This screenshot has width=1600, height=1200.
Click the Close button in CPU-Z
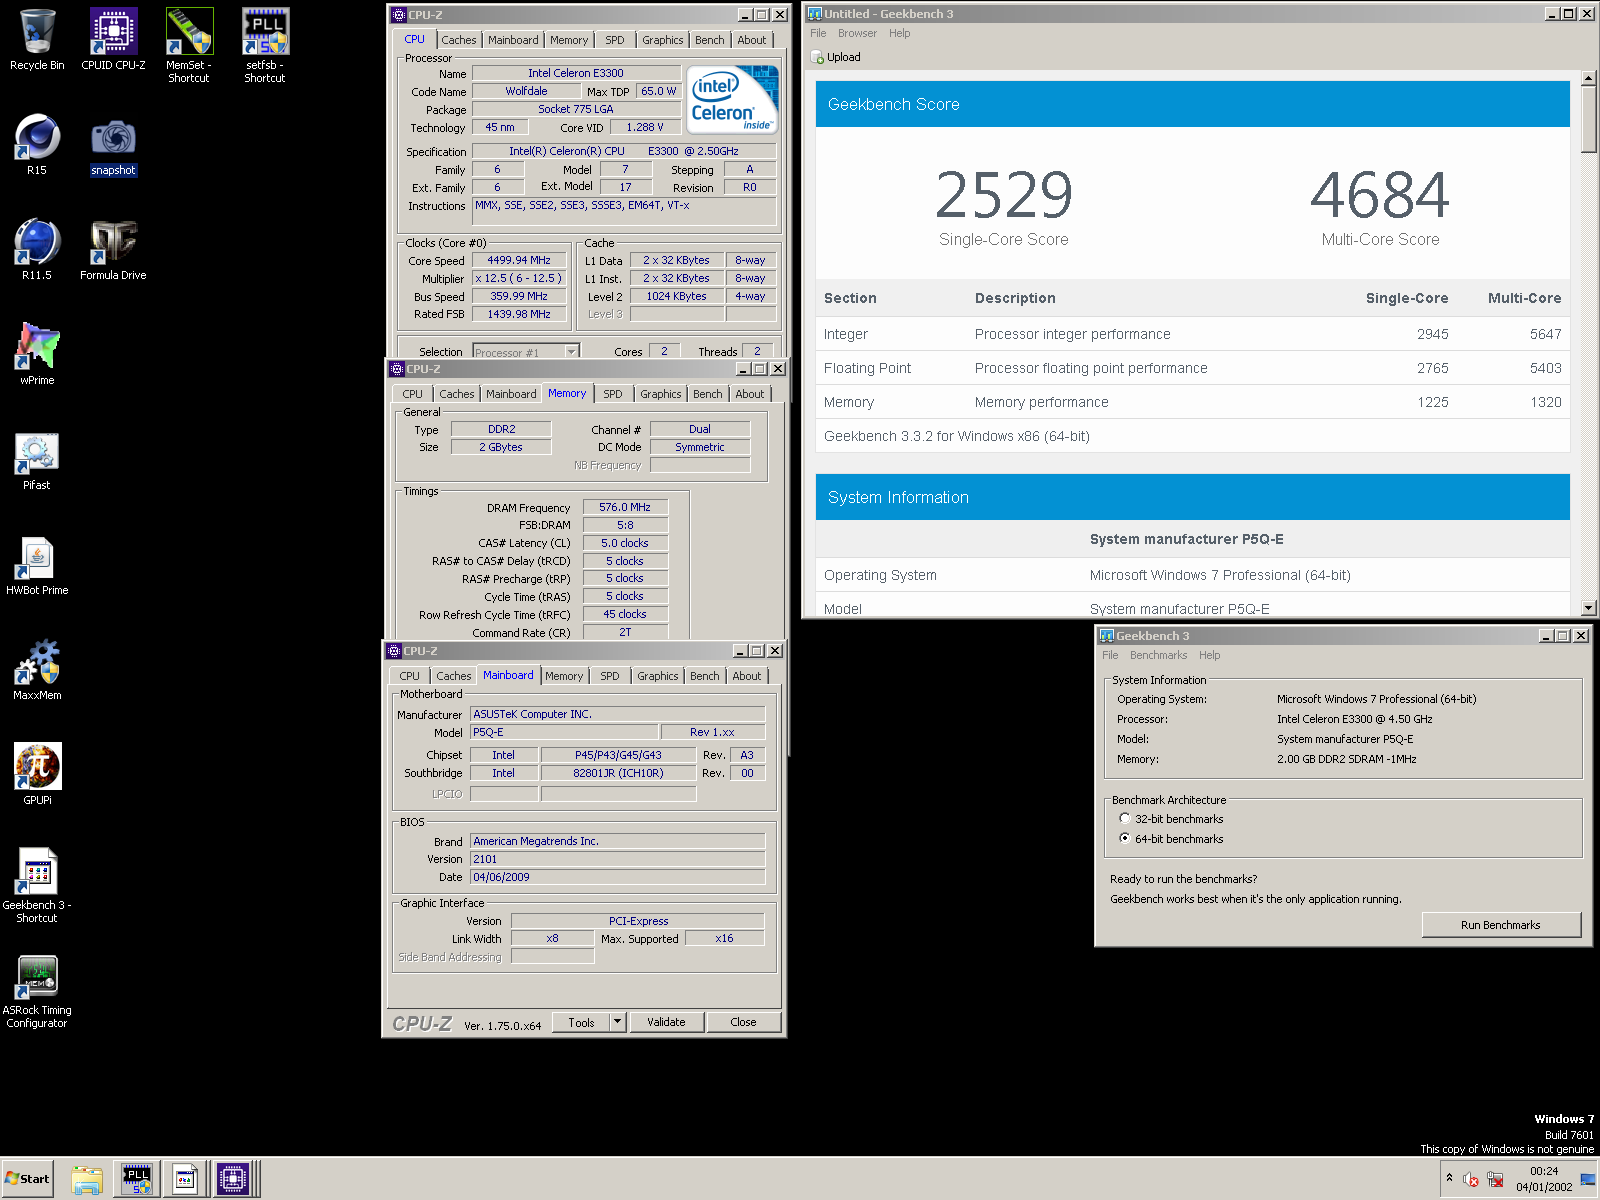tap(743, 1022)
